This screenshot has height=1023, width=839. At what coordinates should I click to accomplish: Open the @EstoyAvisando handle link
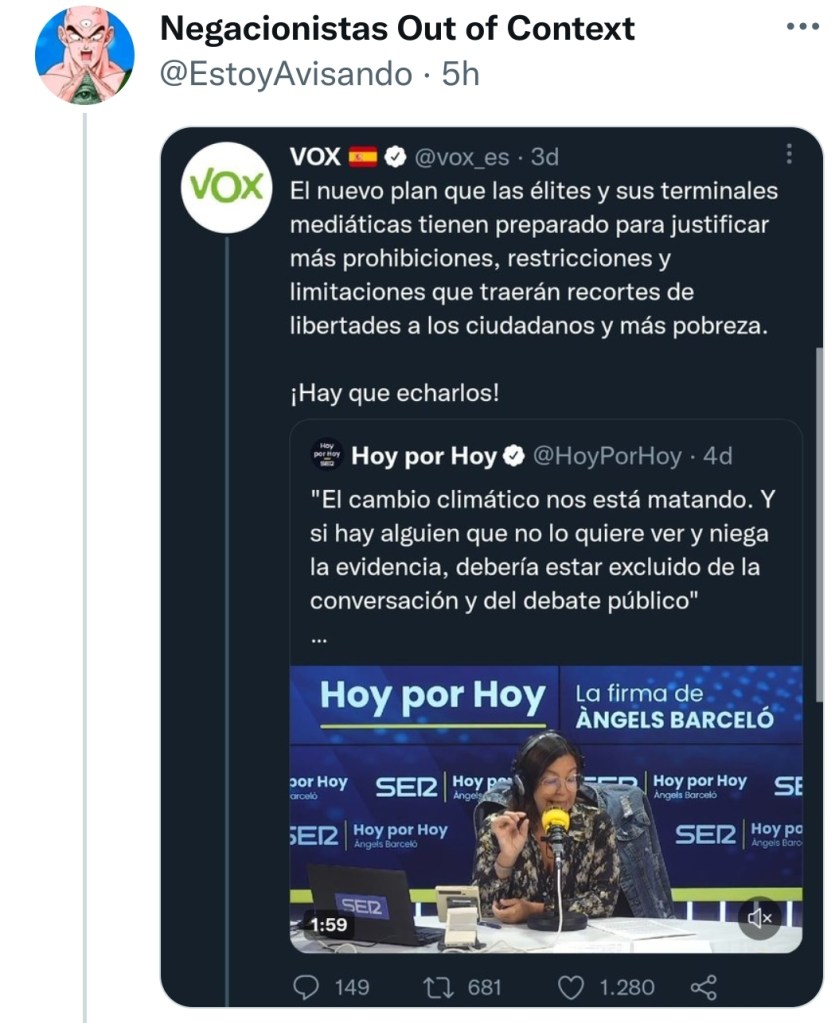tap(286, 75)
